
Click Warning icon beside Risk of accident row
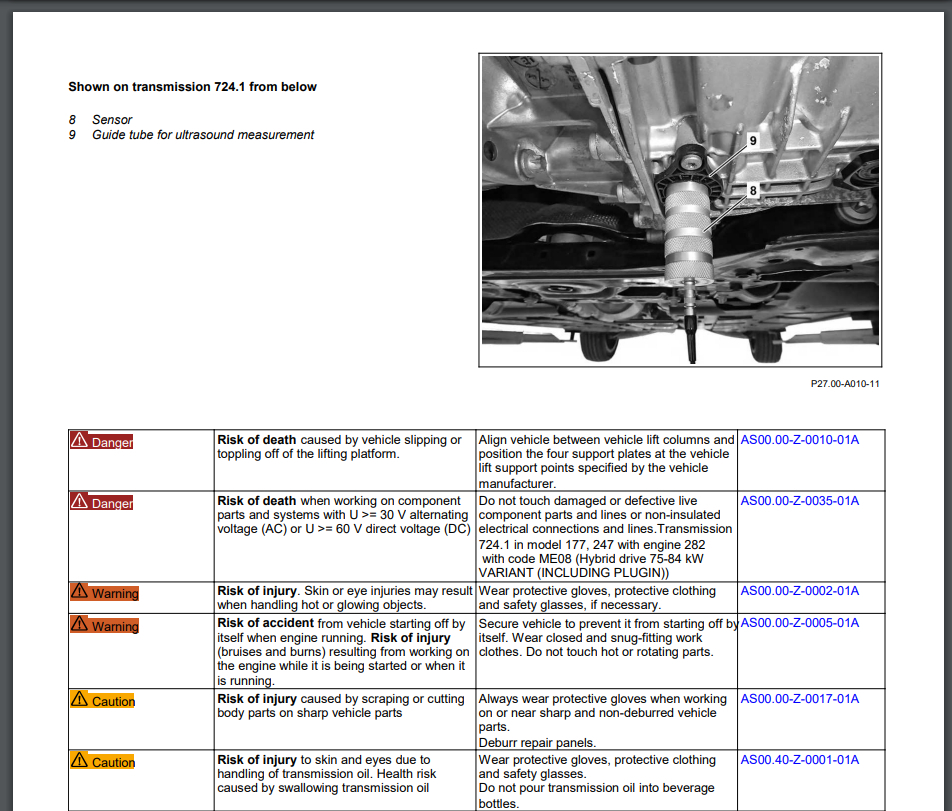80,623
